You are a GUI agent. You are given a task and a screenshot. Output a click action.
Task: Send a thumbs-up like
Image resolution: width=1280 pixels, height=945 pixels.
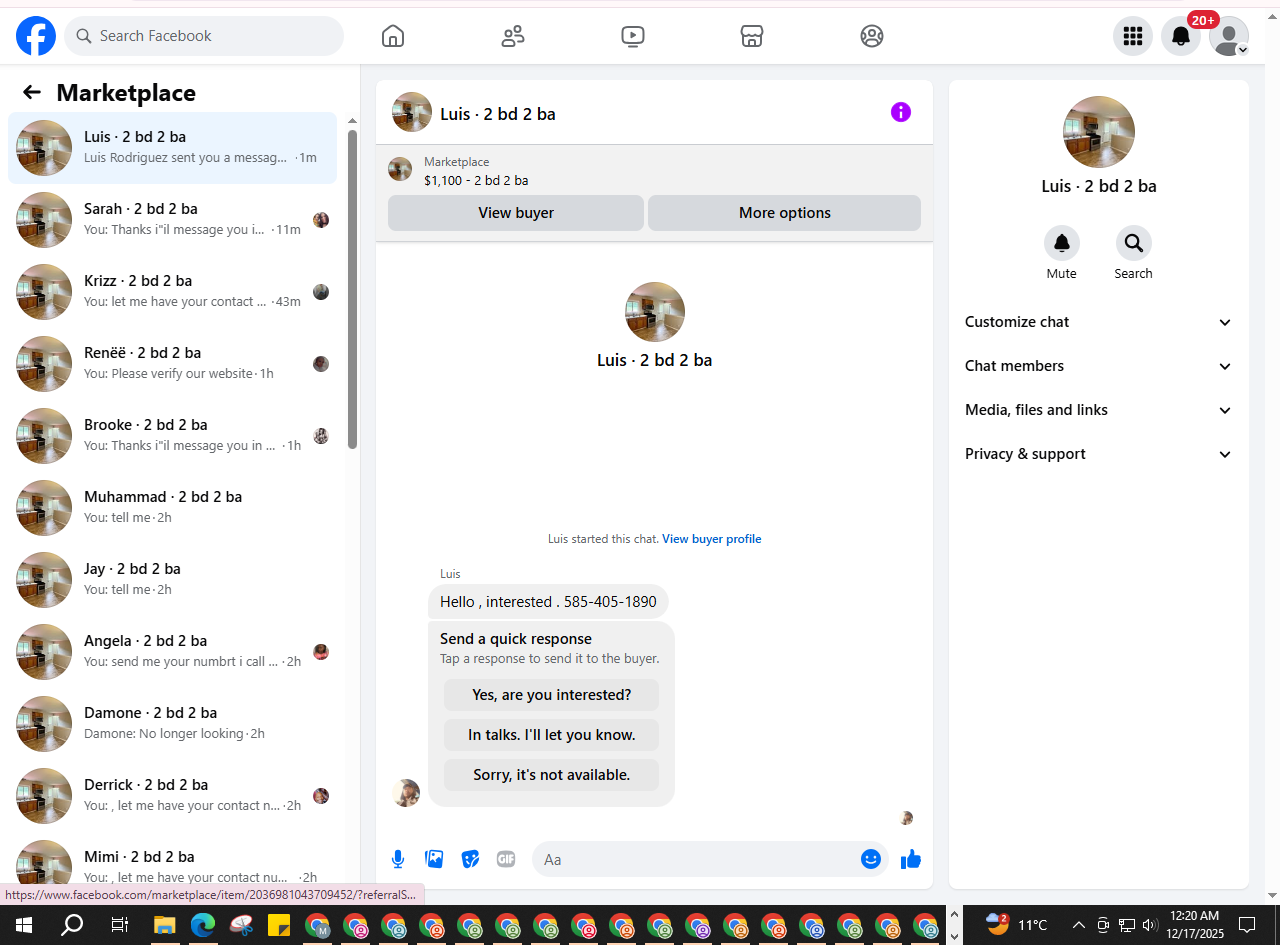click(910, 859)
